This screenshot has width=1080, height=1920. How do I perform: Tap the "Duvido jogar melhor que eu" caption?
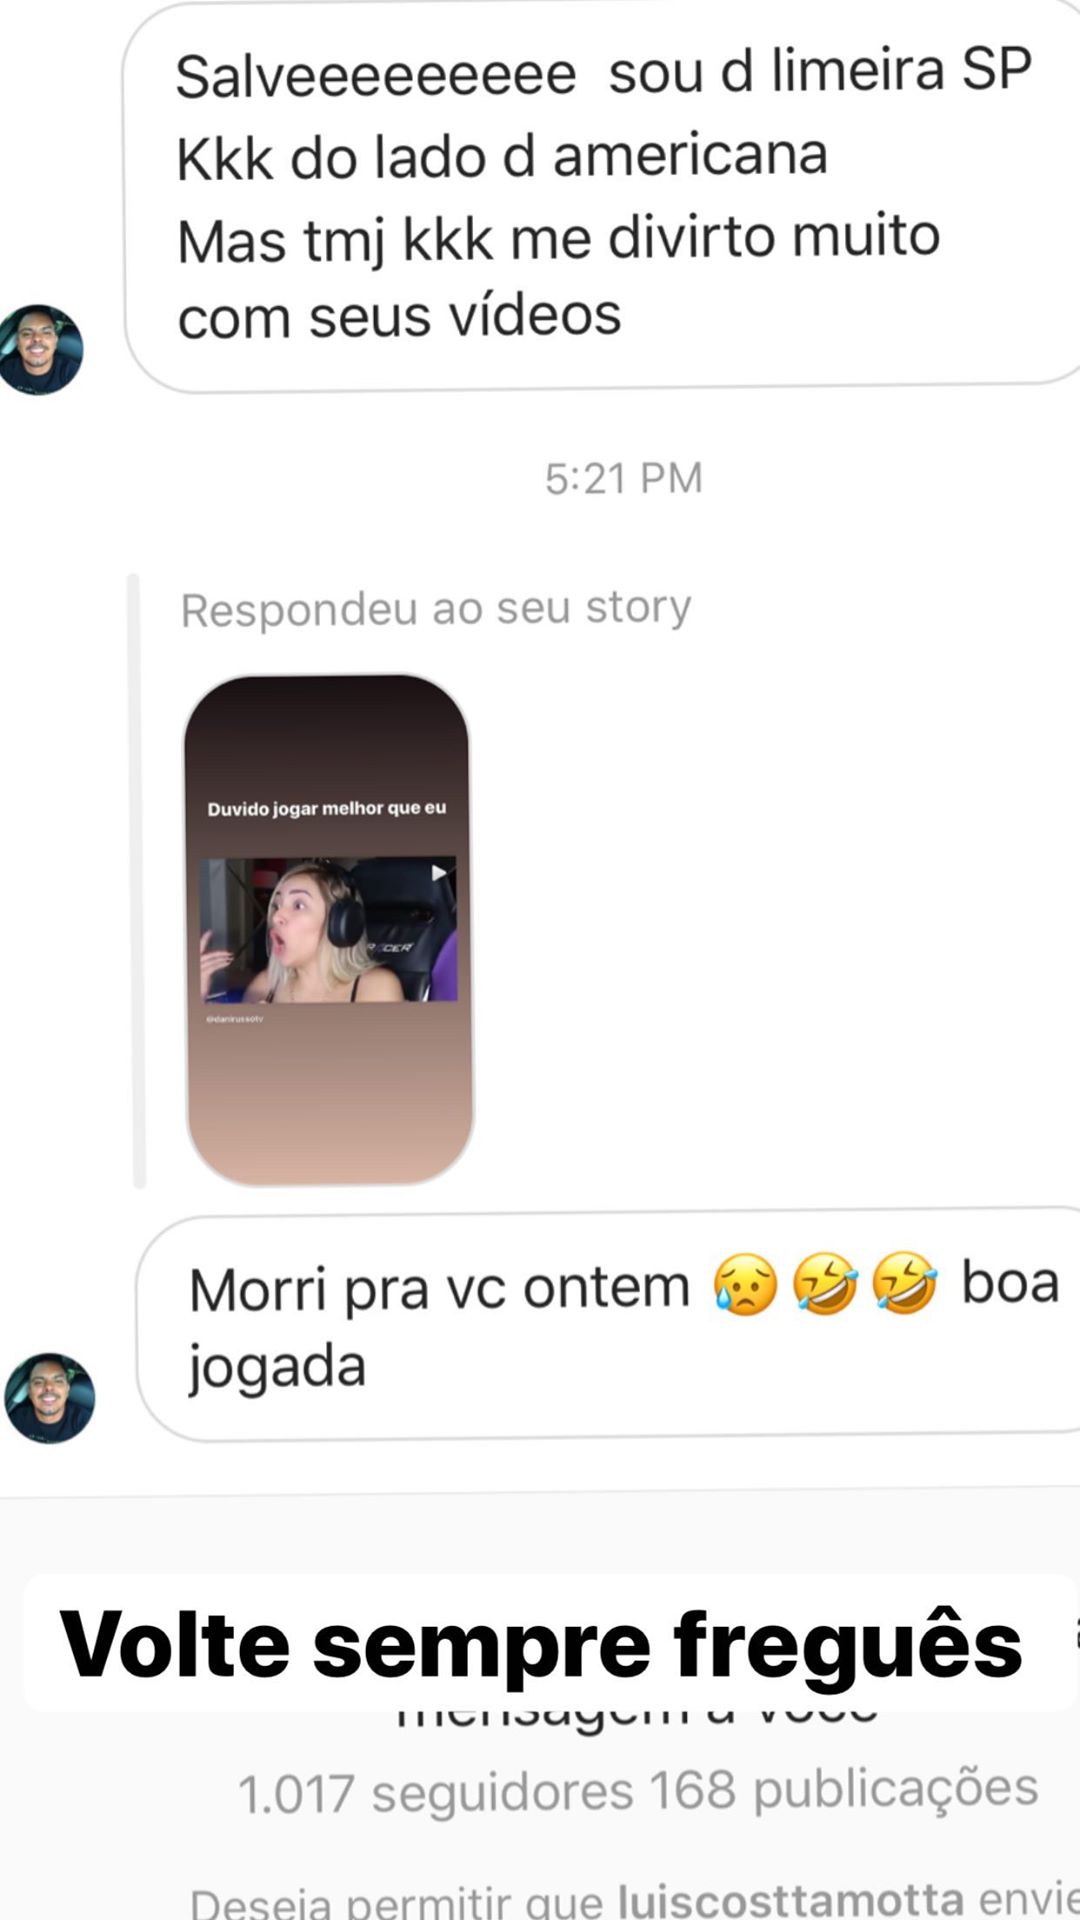(x=327, y=808)
